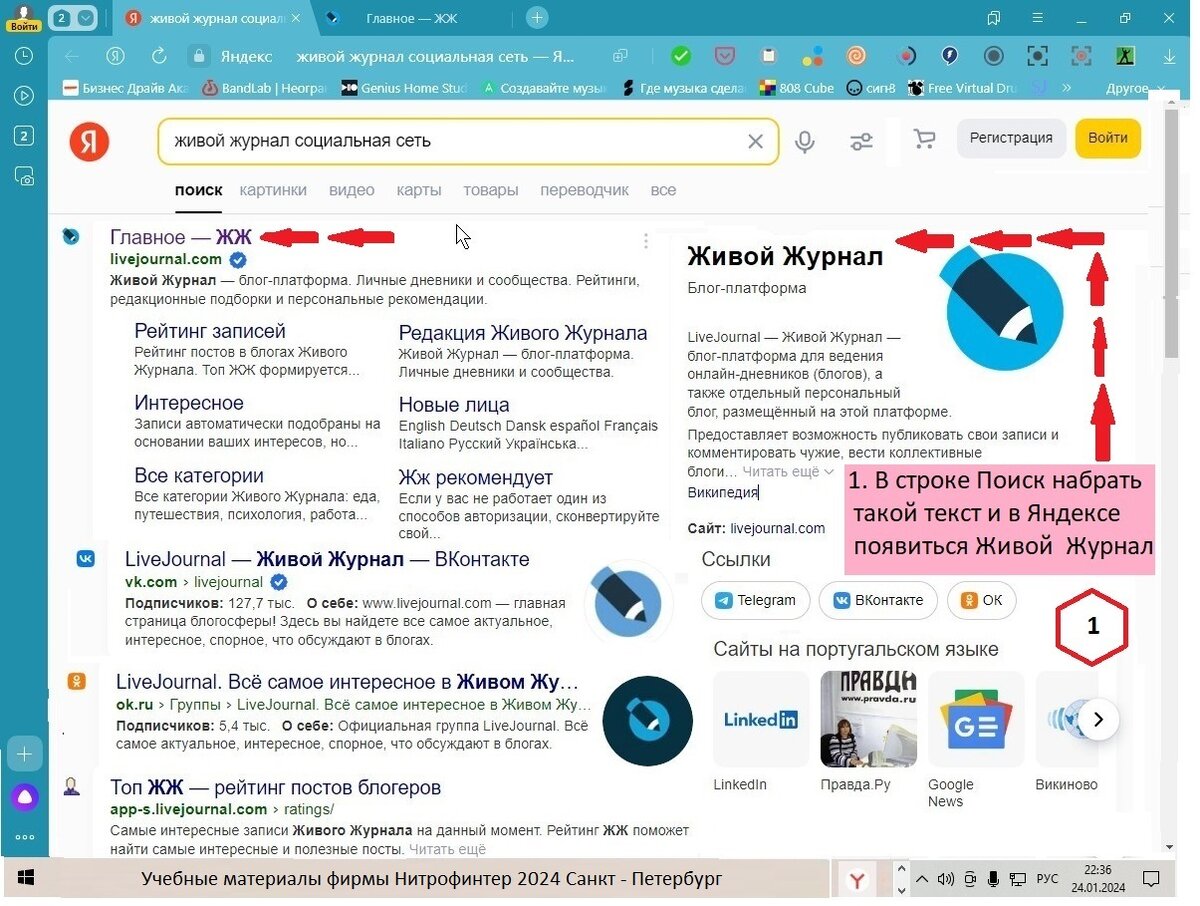Switch to tab Главное — ЖЖ
Image resolution: width=1200 pixels, height=906 pixels.
coord(410,18)
